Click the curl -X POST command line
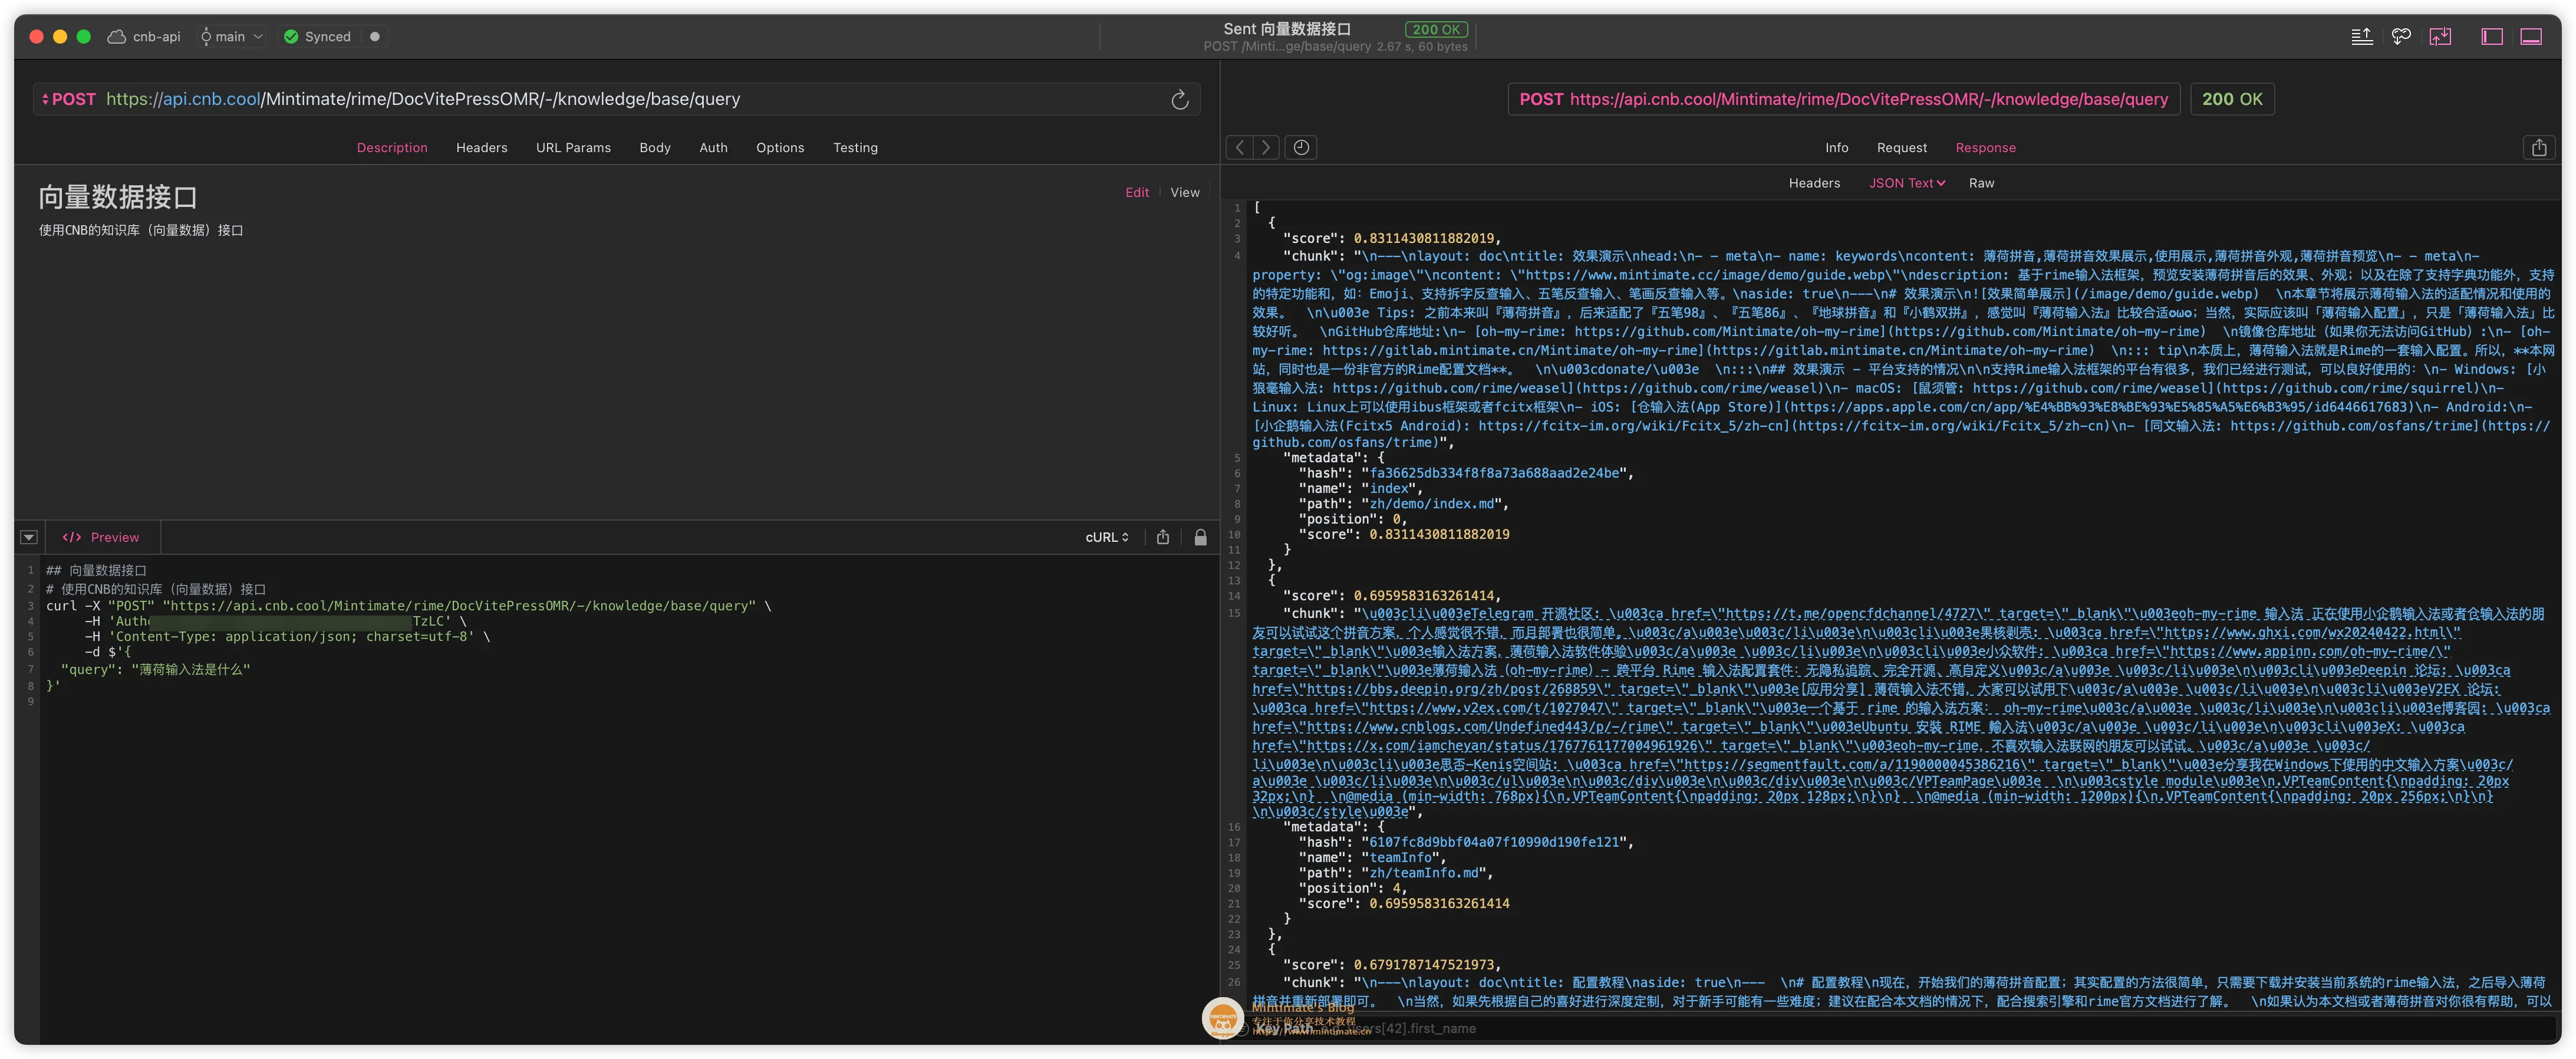 click(409, 606)
